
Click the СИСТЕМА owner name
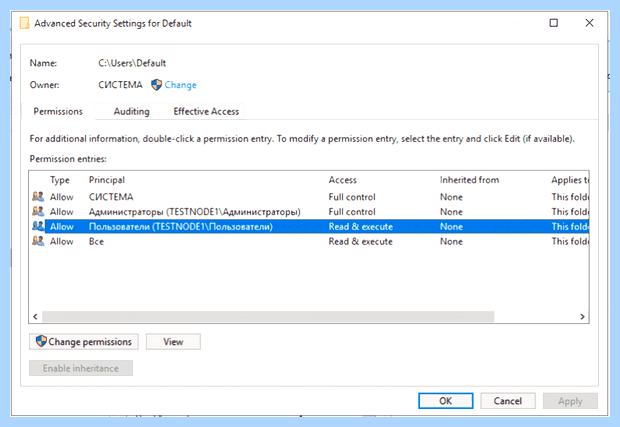coord(120,85)
